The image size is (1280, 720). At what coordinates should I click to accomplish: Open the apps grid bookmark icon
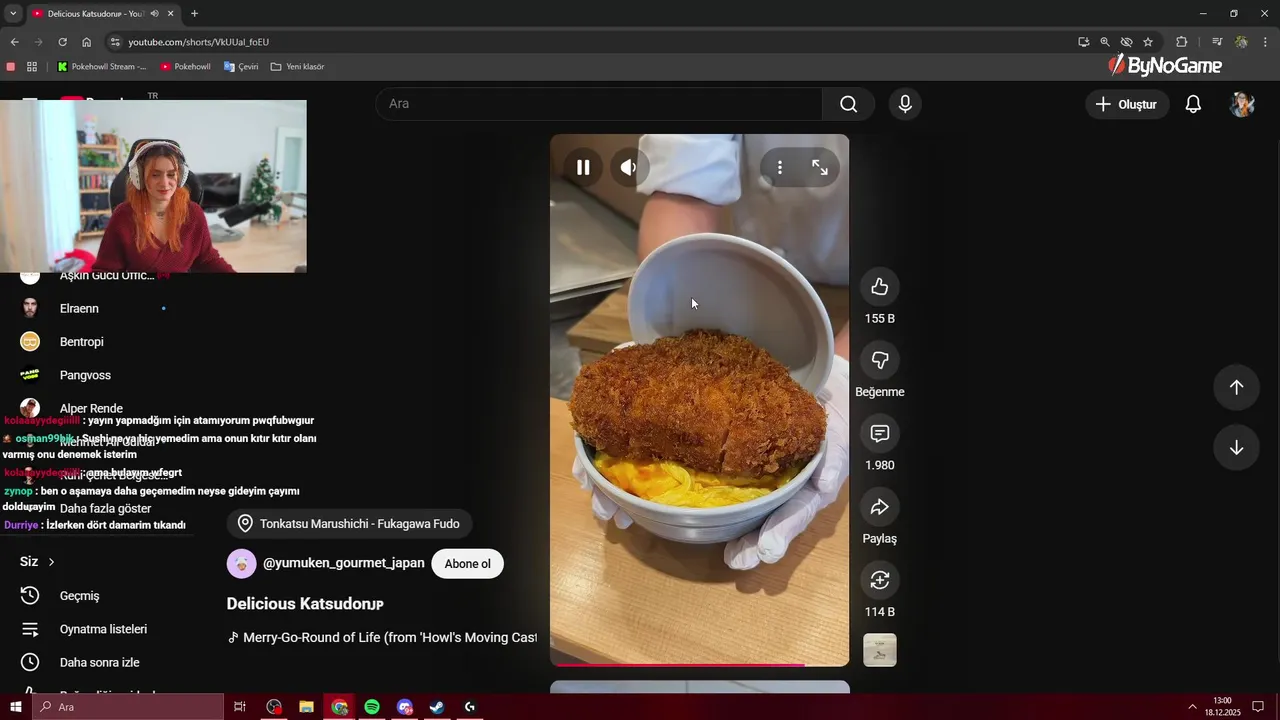pos(32,67)
